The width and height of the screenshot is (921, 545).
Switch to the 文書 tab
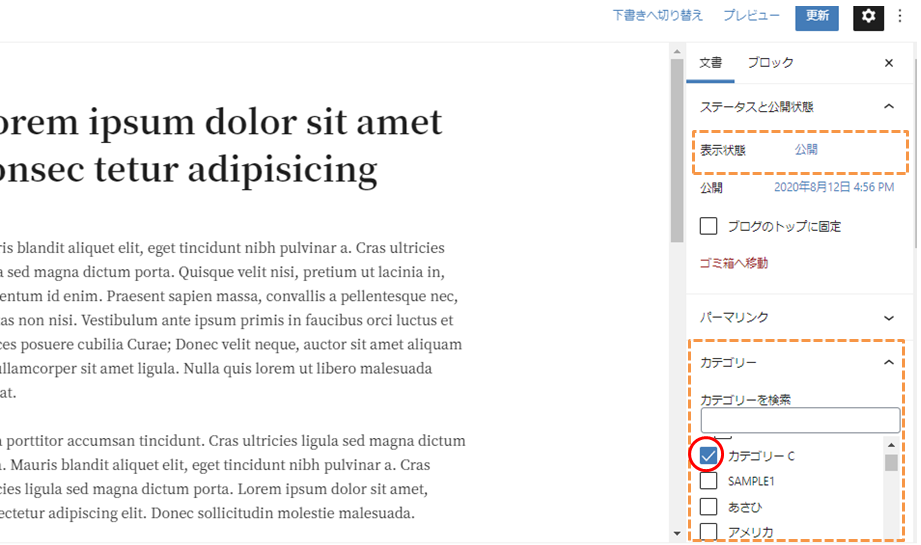point(710,63)
